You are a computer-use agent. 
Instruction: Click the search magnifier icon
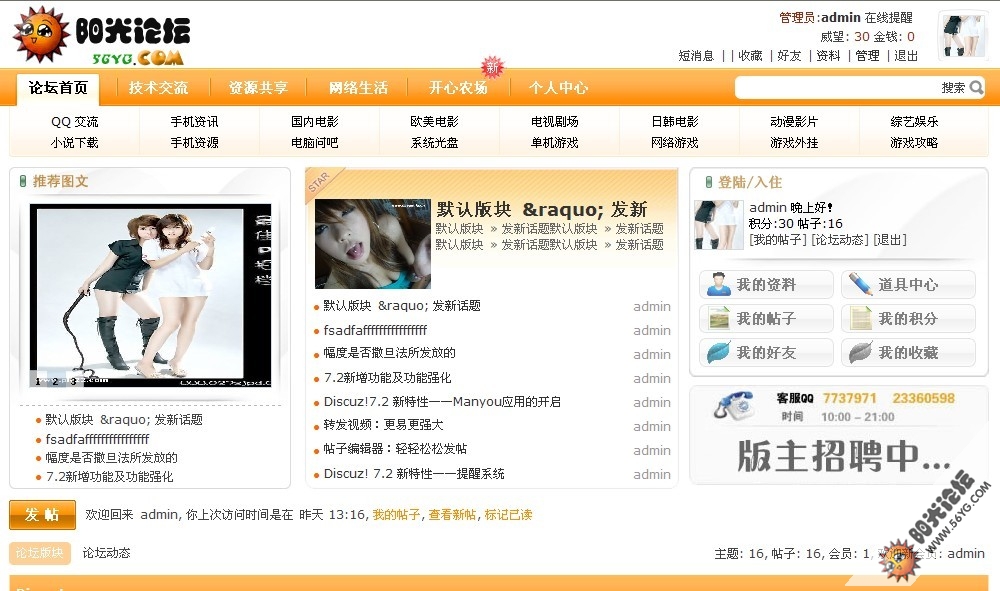tap(976, 87)
